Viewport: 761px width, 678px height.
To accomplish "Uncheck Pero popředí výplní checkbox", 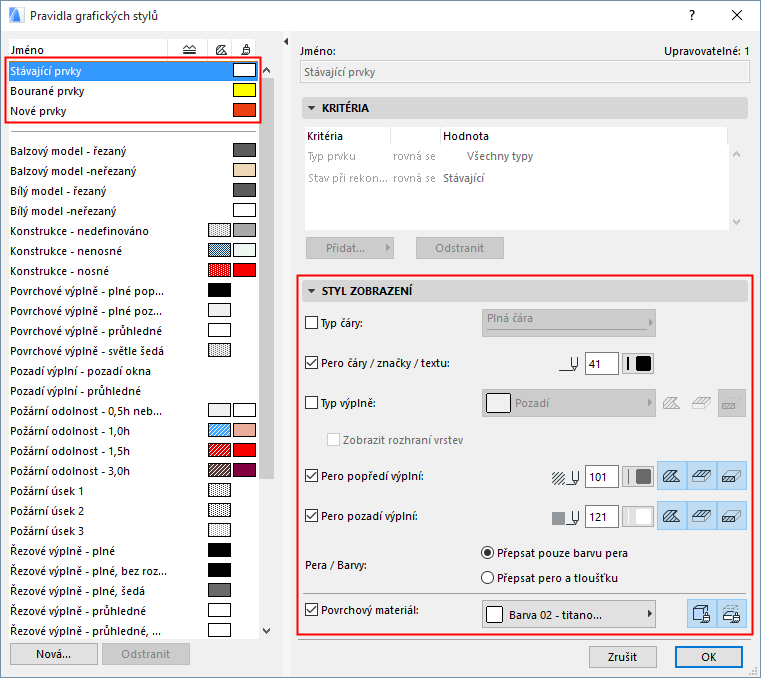I will tap(311, 476).
